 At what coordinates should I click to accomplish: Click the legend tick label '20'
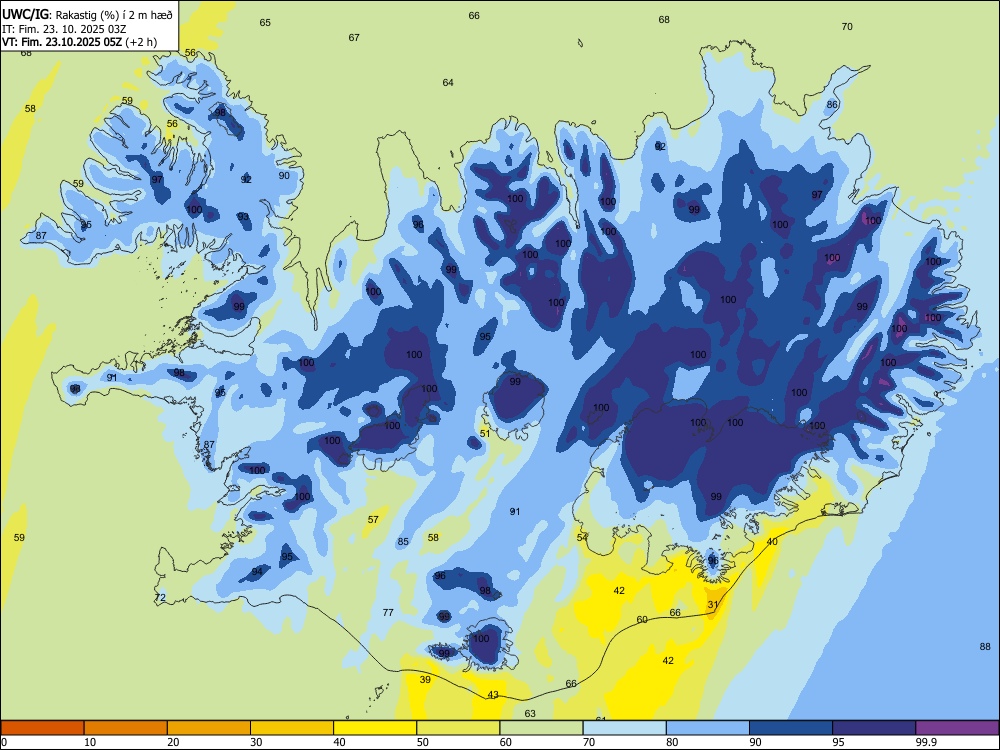tap(173, 742)
